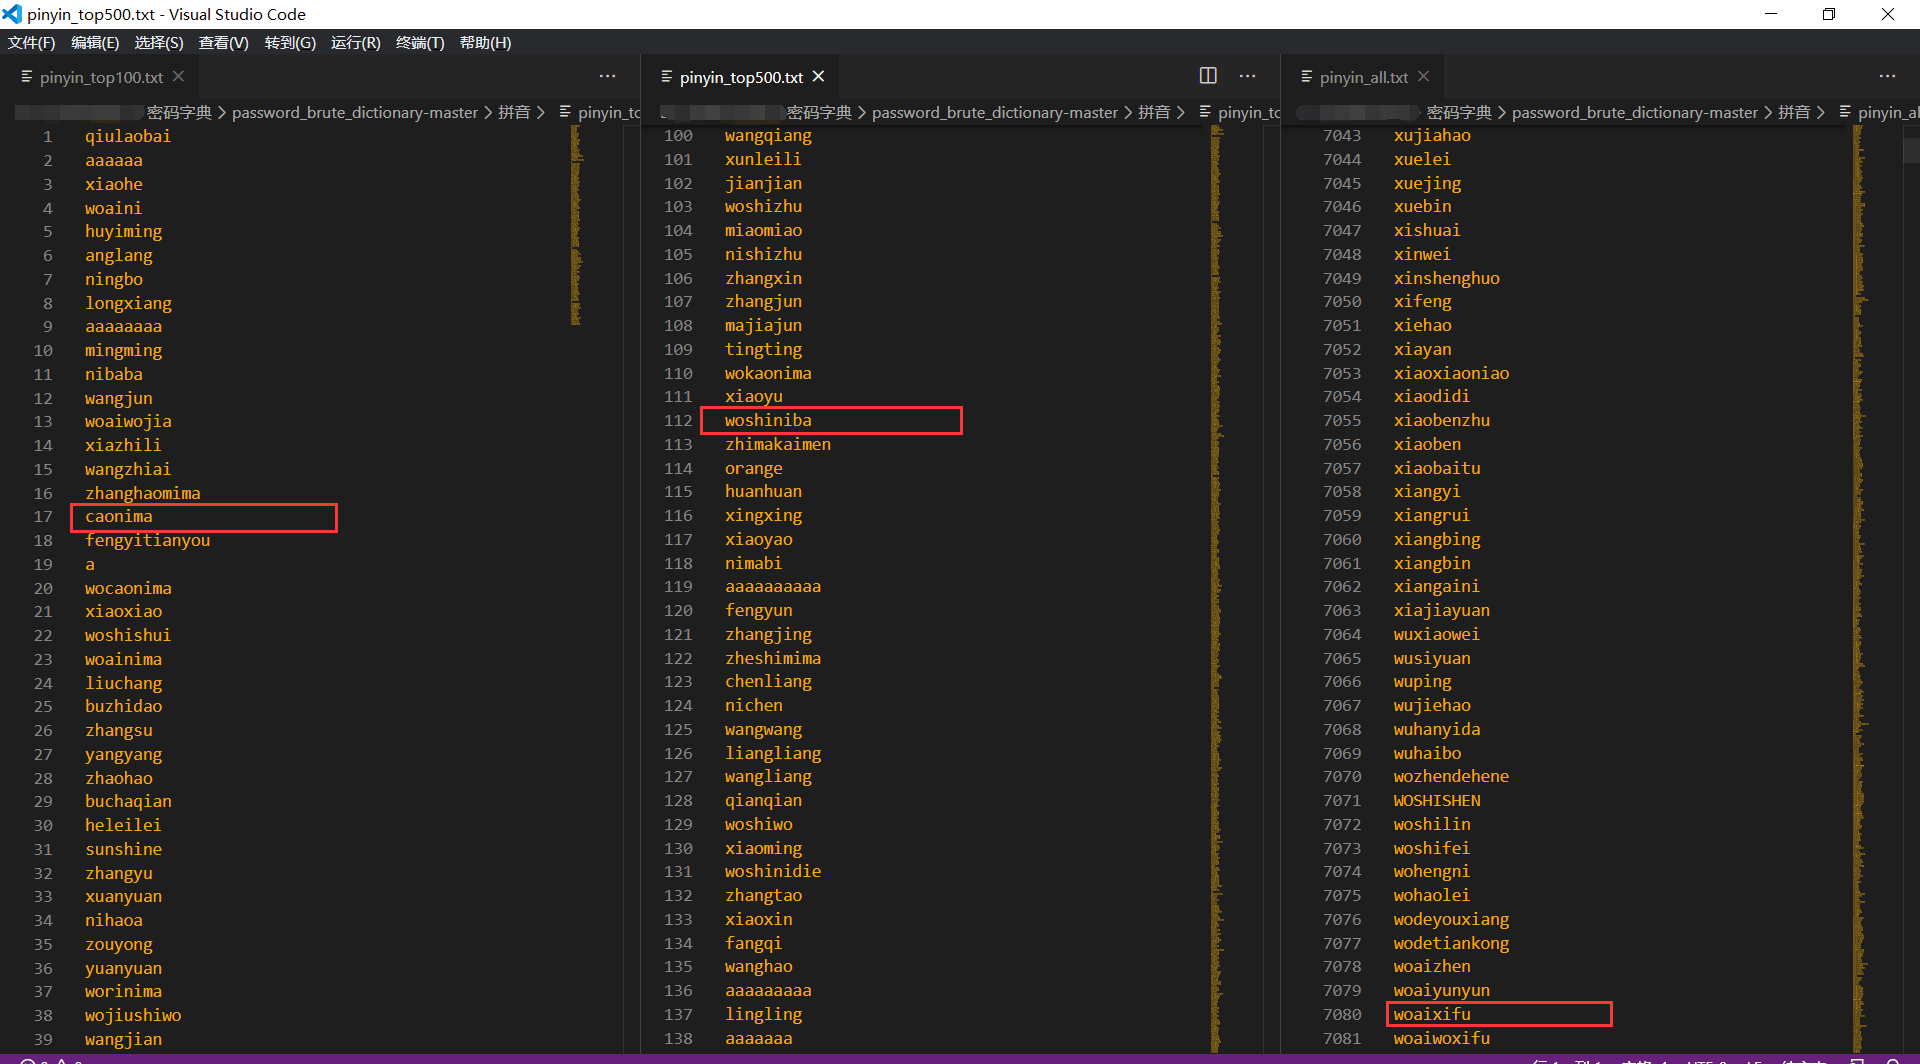1920x1064 pixels.
Task: Click the word wodeyouxiang on line 7076
Action: click(1452, 920)
